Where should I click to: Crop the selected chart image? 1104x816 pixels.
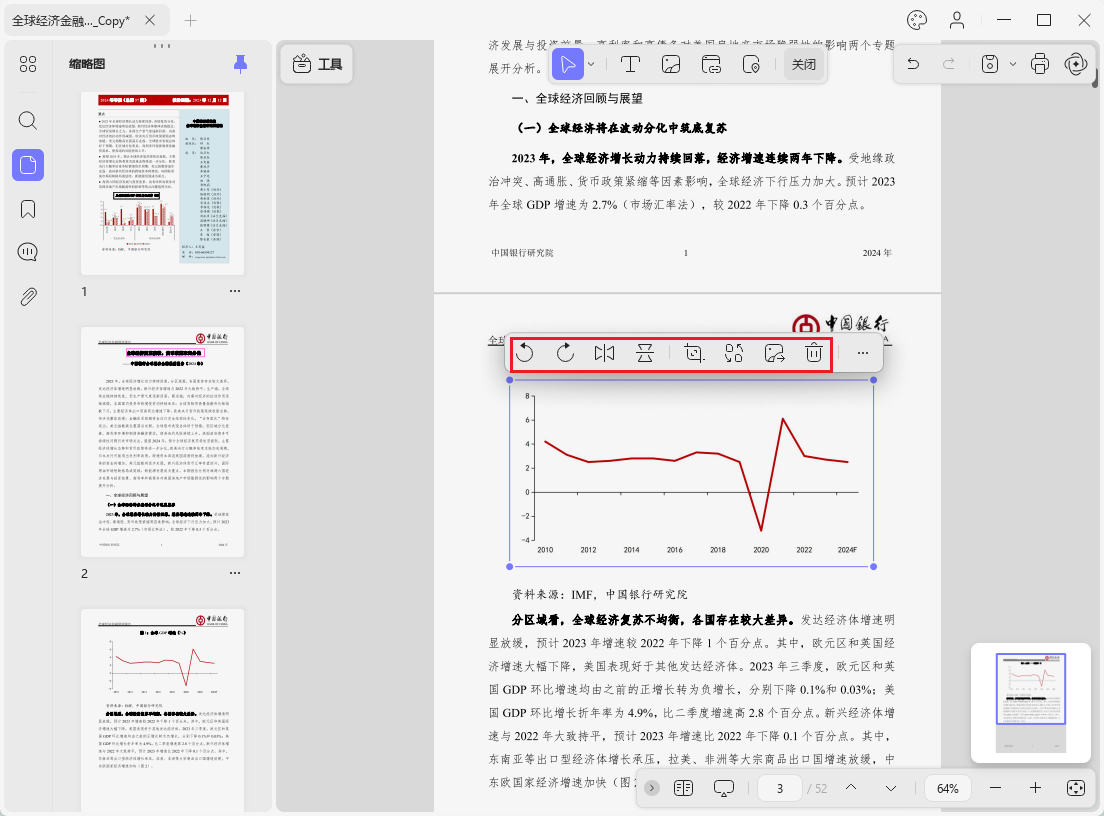pos(693,353)
